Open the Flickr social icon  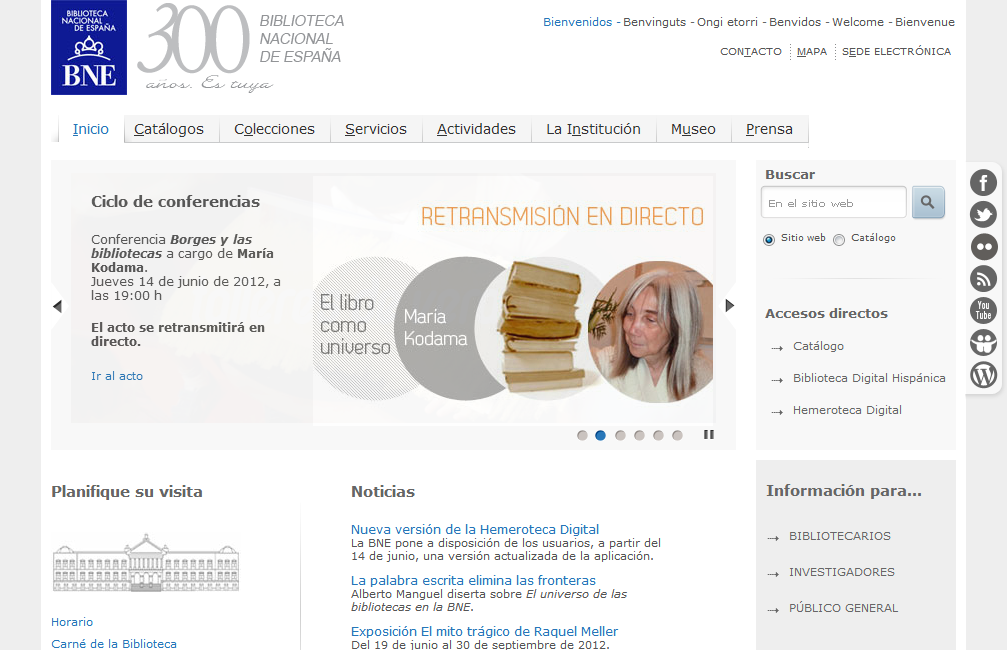click(983, 247)
